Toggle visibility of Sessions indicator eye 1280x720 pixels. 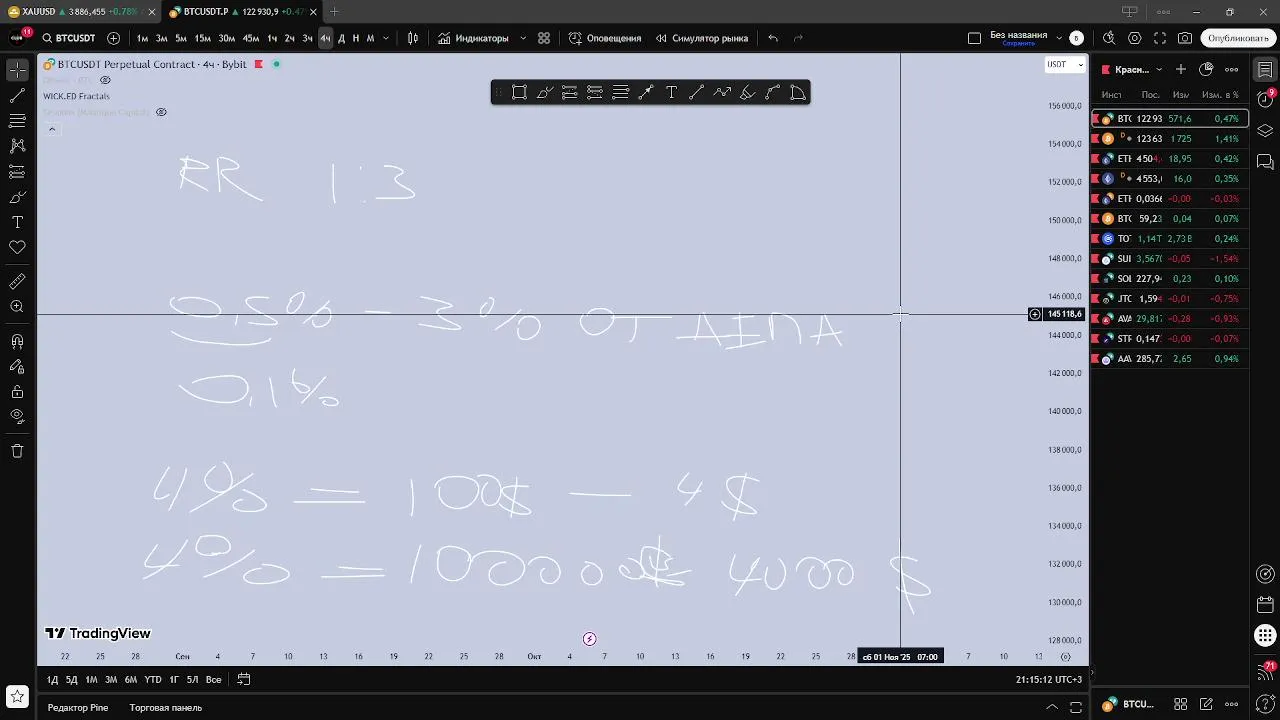pyautogui.click(x=161, y=112)
